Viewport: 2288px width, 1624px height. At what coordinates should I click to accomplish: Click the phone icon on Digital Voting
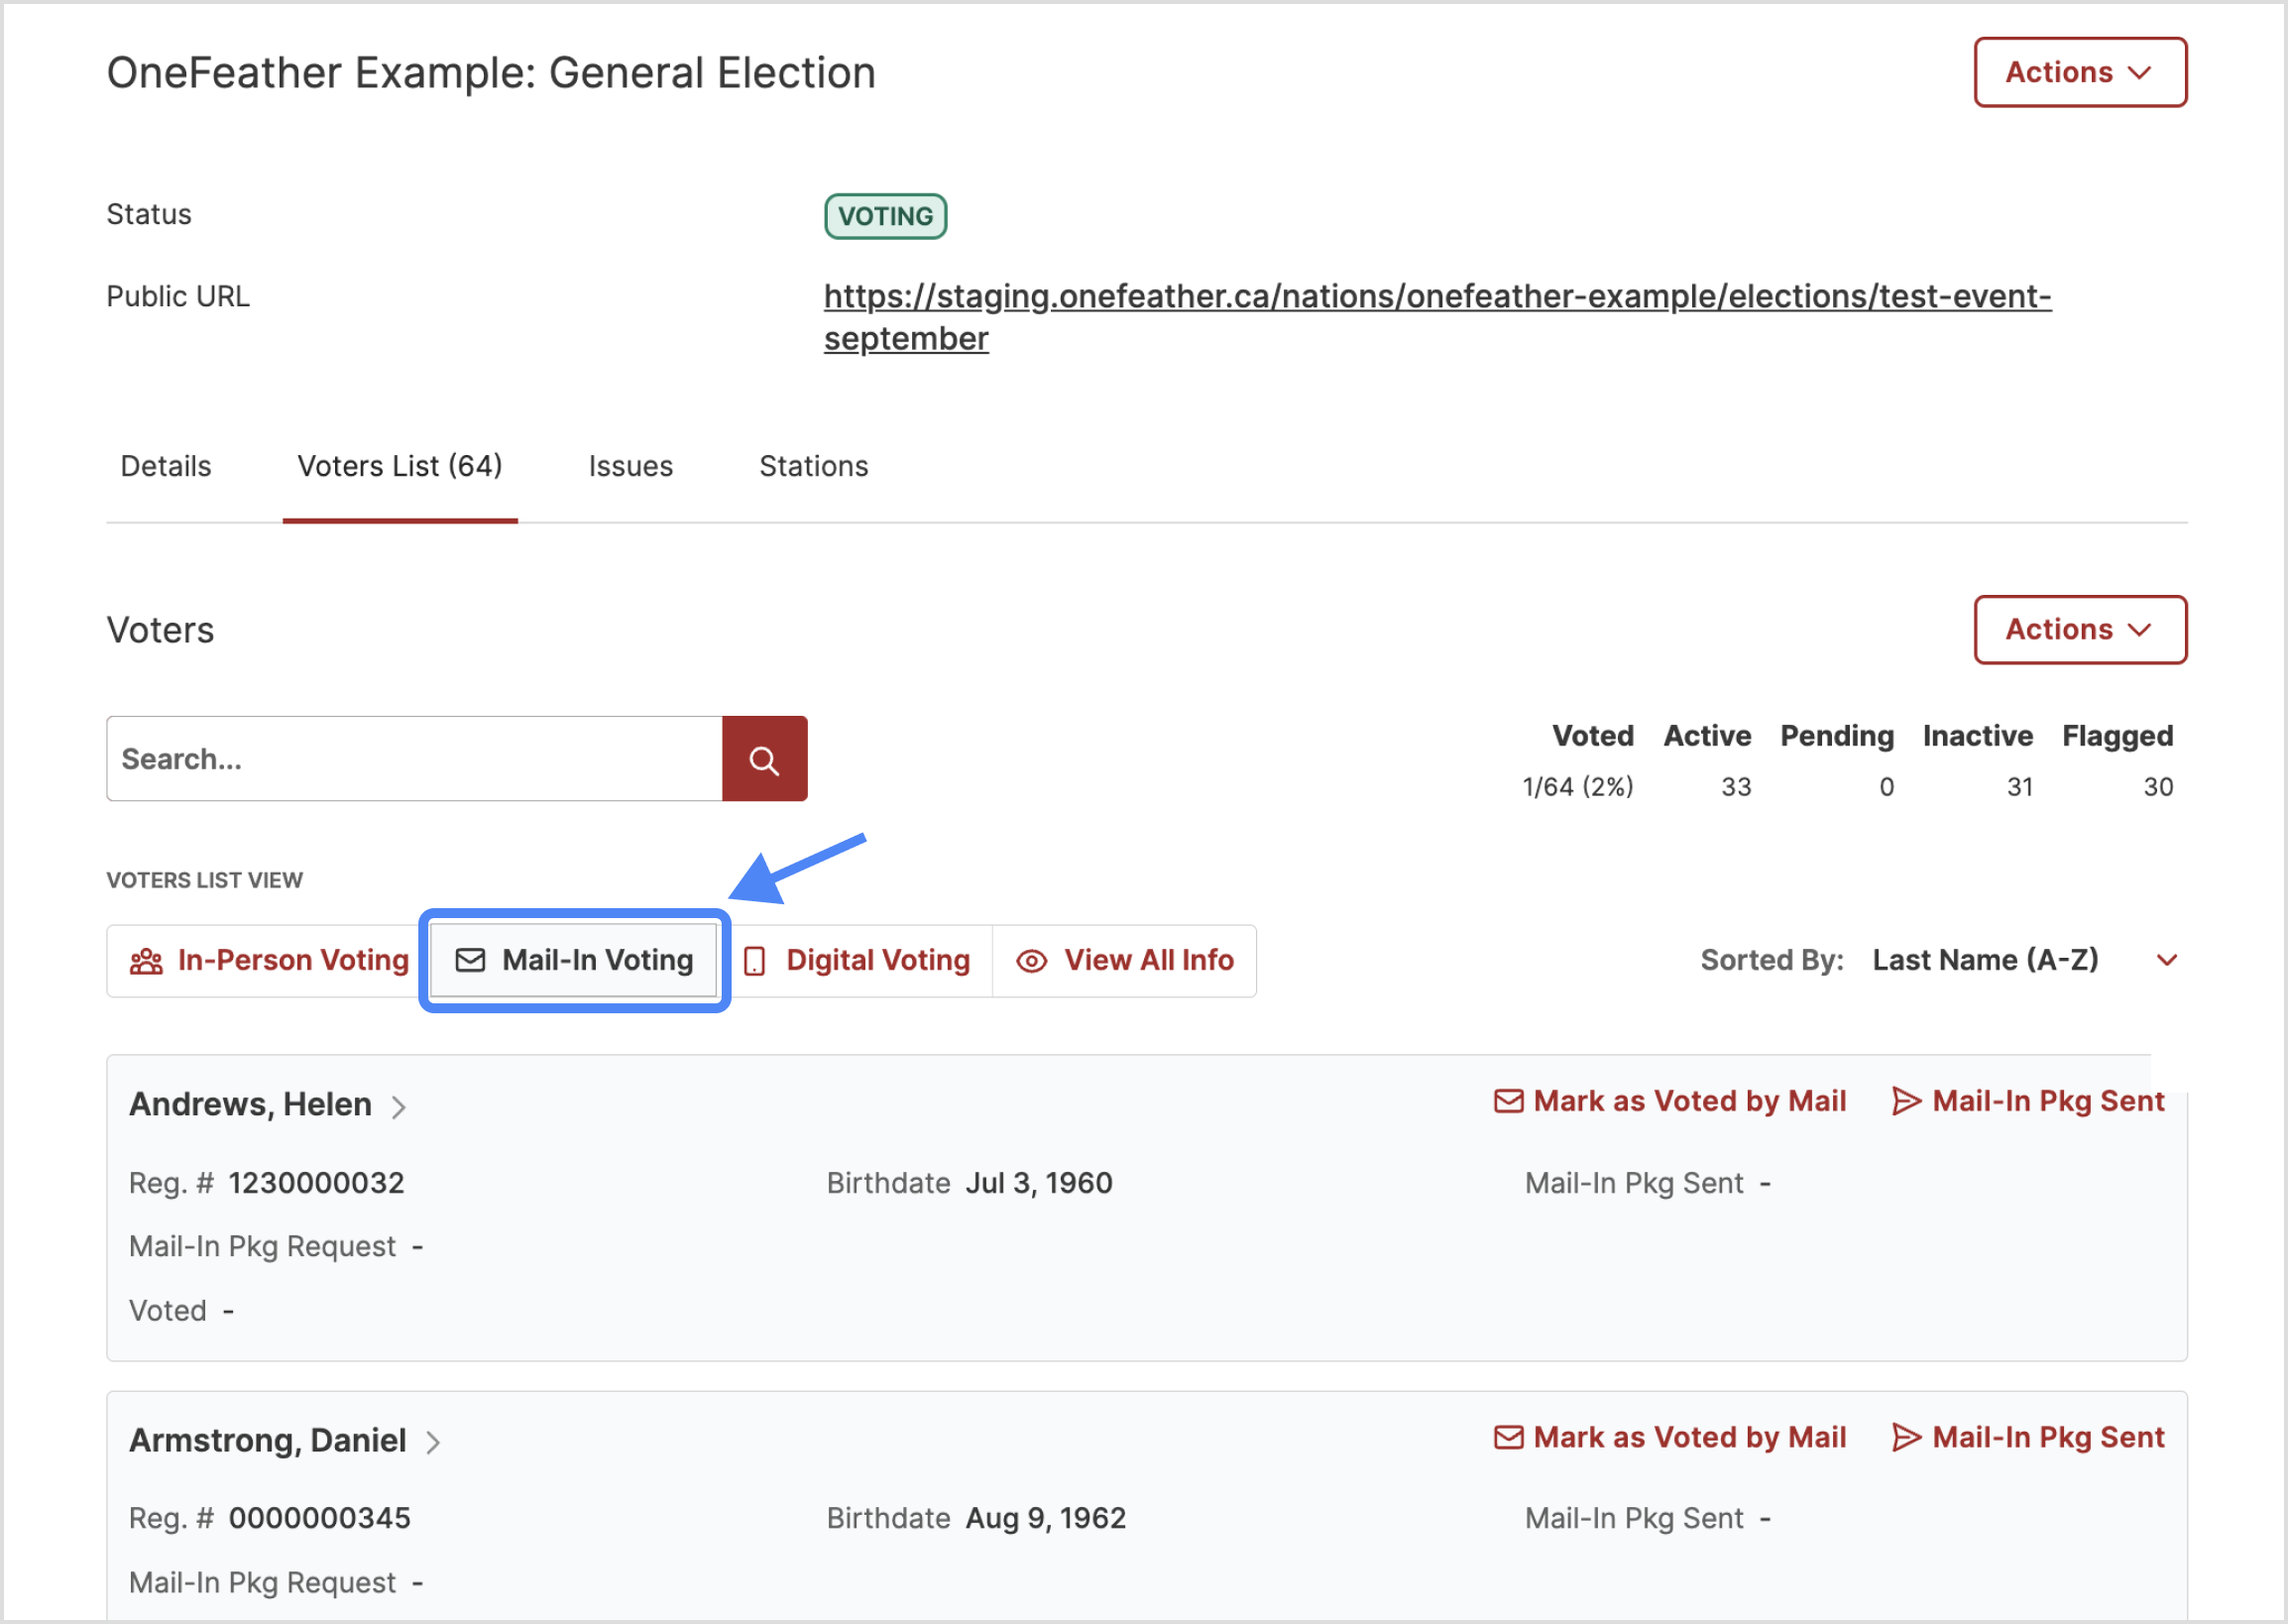click(x=755, y=961)
